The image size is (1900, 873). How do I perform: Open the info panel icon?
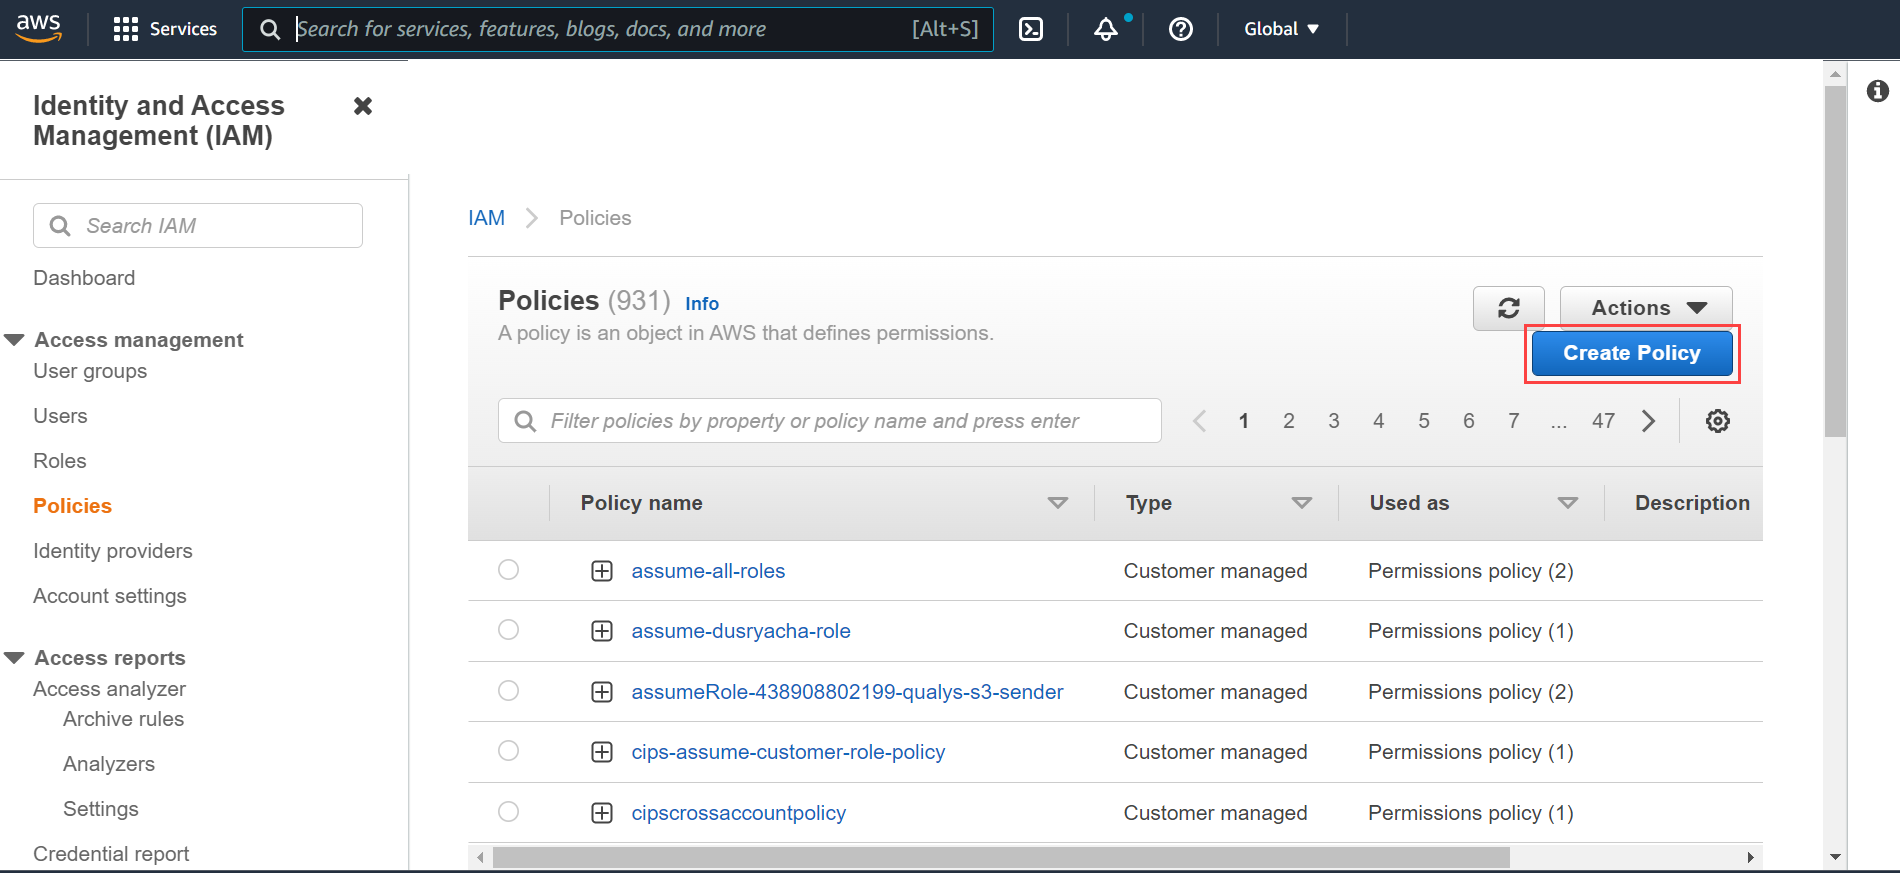tap(1878, 91)
